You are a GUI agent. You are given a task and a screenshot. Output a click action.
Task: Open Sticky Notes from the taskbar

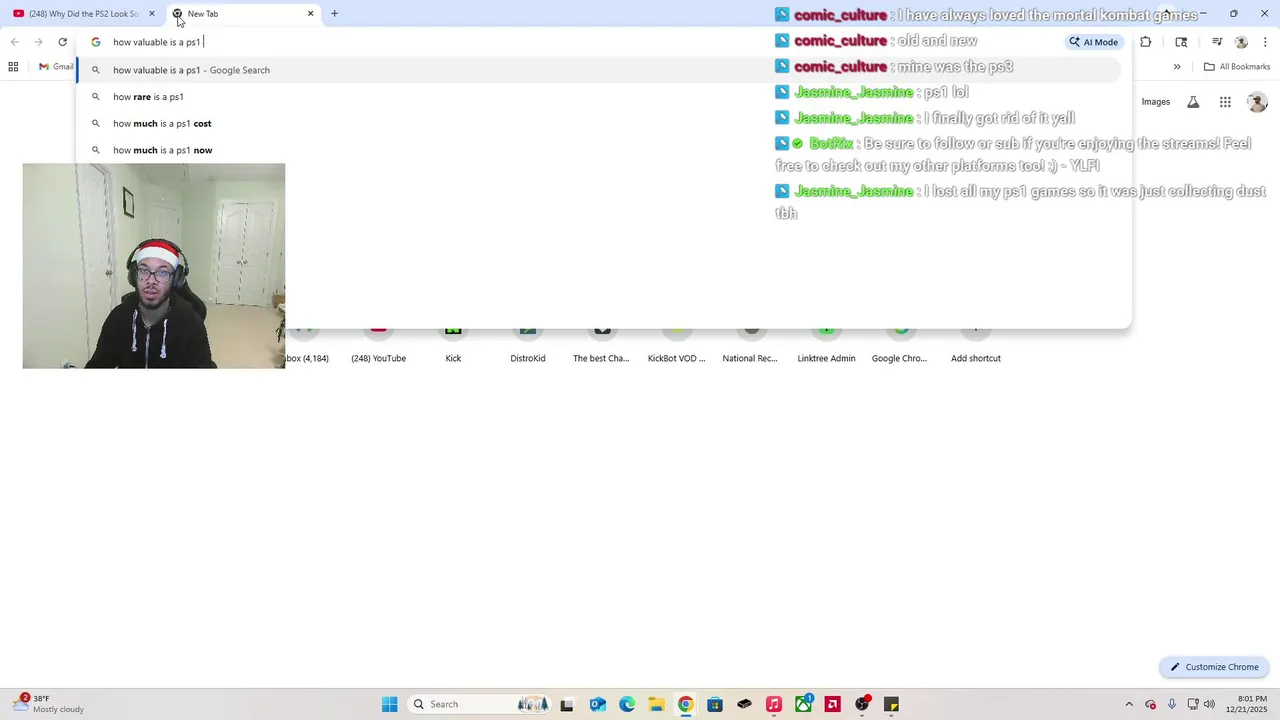(x=892, y=704)
